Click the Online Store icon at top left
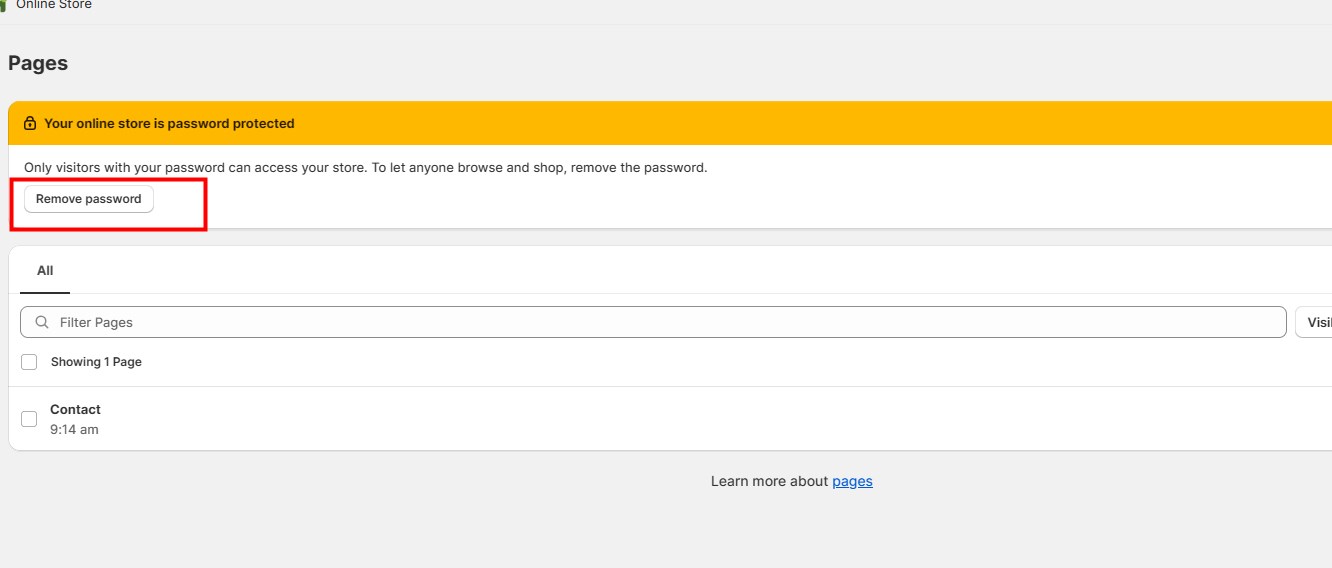Viewport: 1332px width, 568px height. point(3,5)
